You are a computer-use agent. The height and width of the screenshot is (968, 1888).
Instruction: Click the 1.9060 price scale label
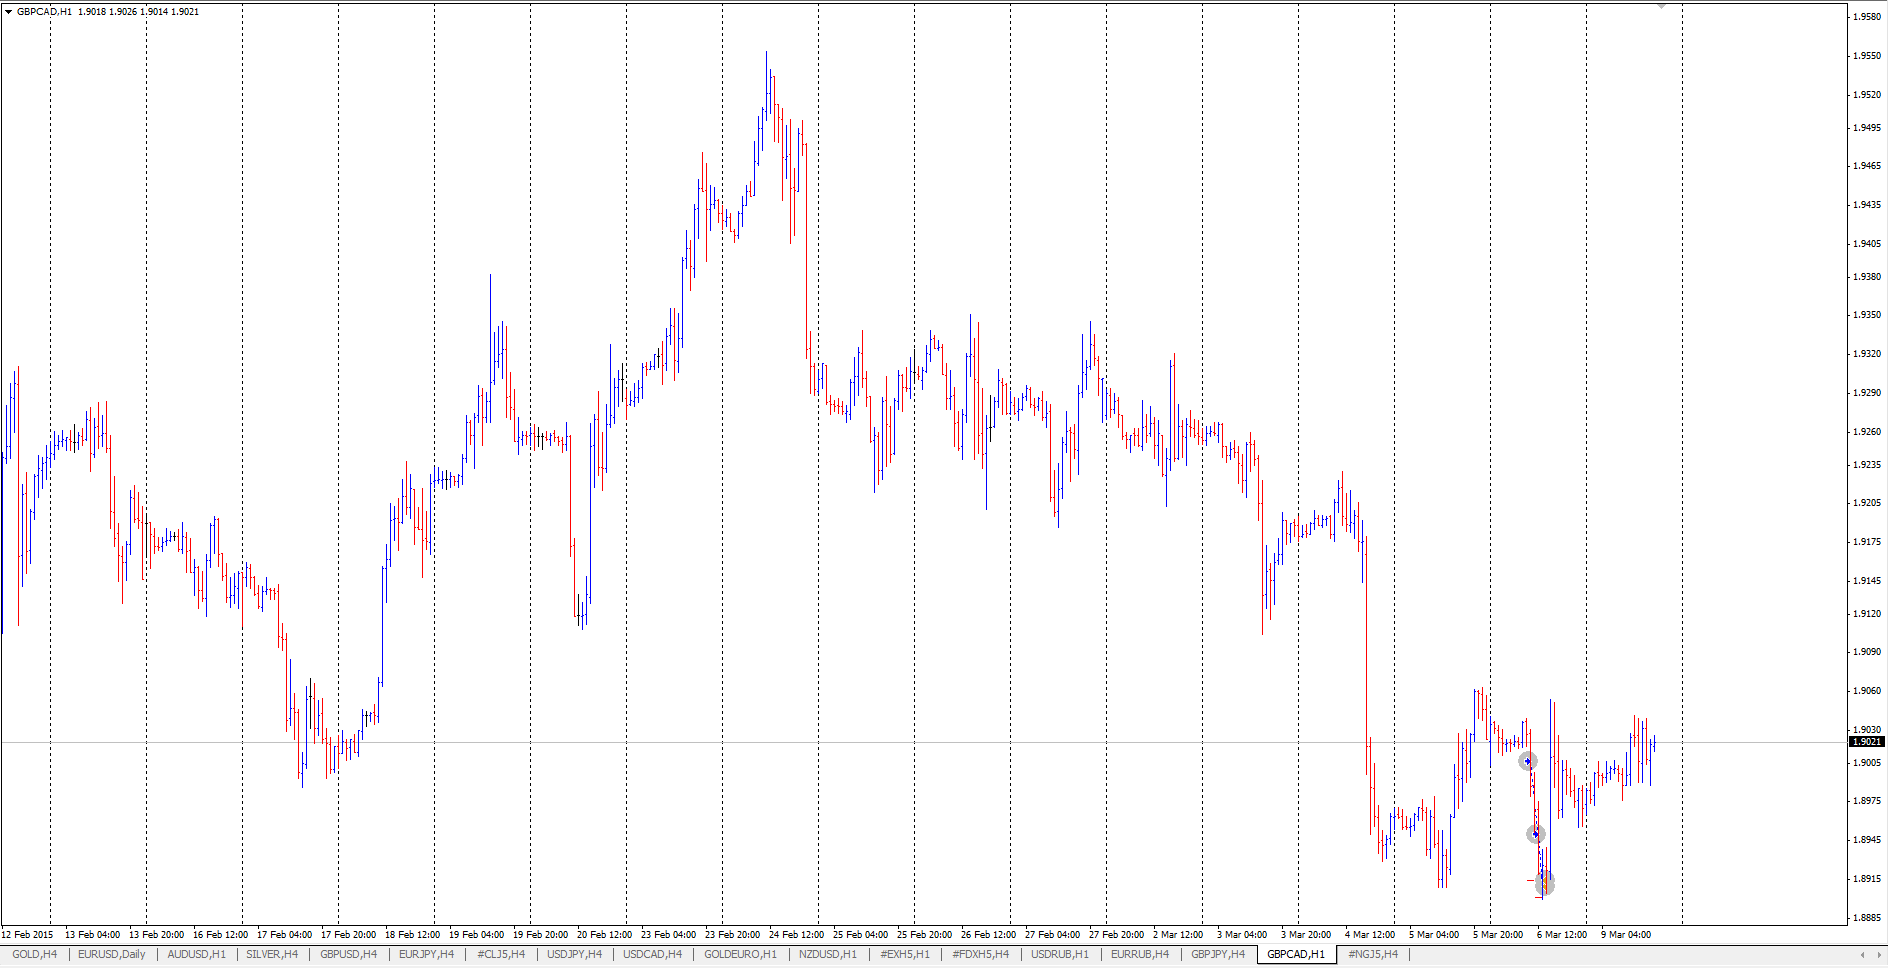pyautogui.click(x=1867, y=691)
